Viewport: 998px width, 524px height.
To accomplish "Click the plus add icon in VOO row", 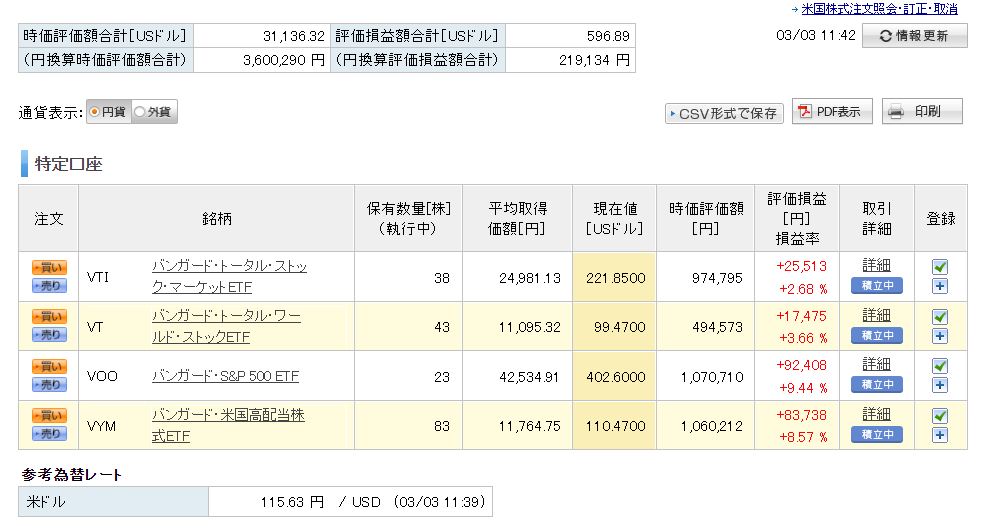I will click(x=940, y=385).
